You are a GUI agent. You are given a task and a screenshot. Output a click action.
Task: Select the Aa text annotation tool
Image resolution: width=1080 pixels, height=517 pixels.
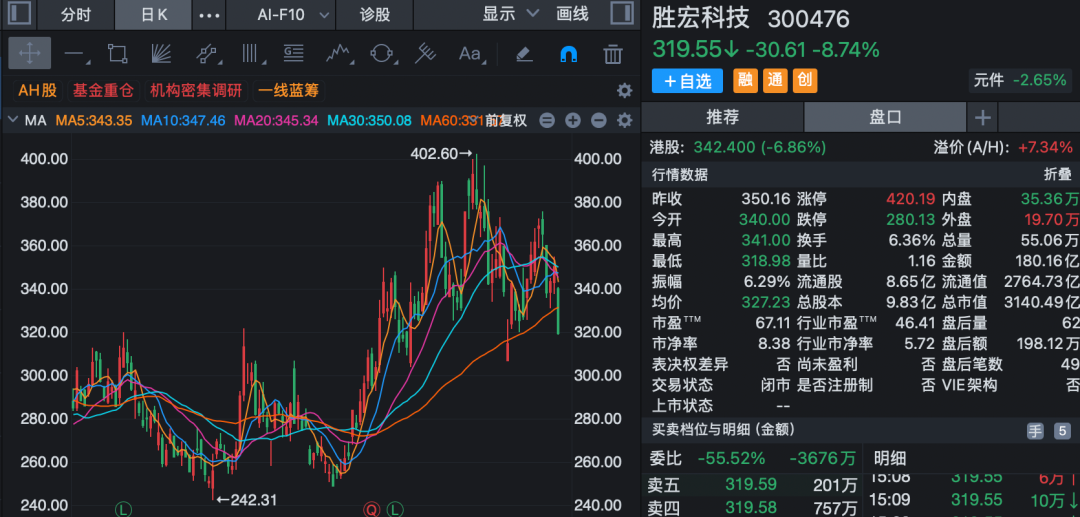click(470, 53)
